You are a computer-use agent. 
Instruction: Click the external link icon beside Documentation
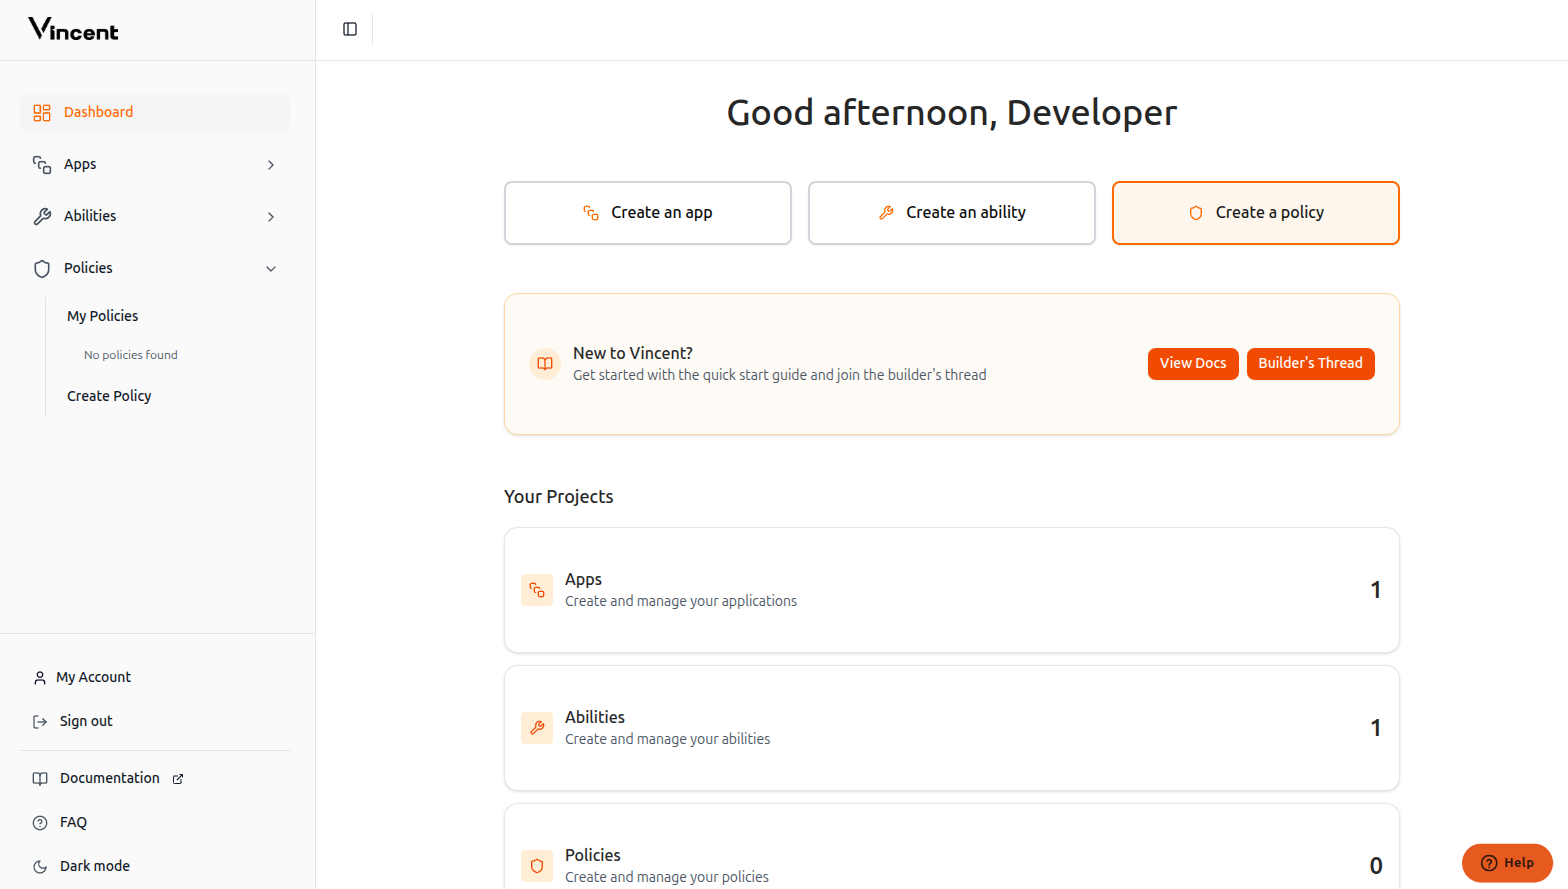pos(178,779)
